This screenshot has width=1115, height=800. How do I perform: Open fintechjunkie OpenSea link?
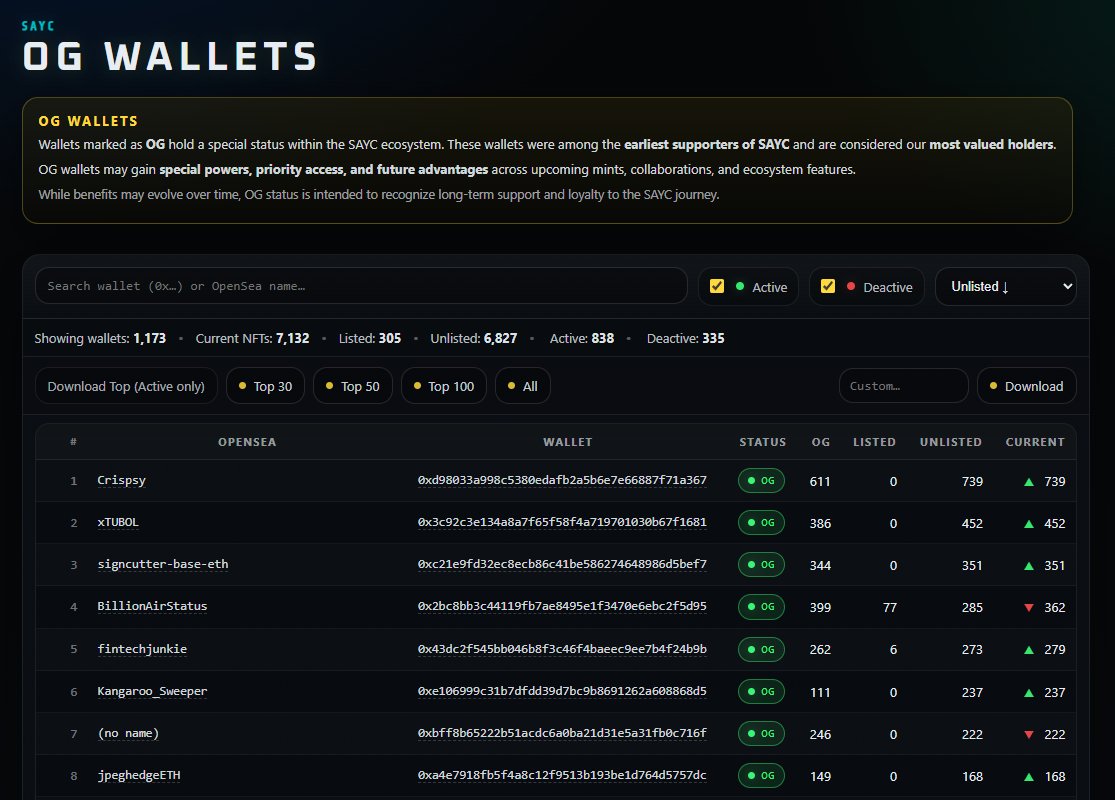point(142,649)
